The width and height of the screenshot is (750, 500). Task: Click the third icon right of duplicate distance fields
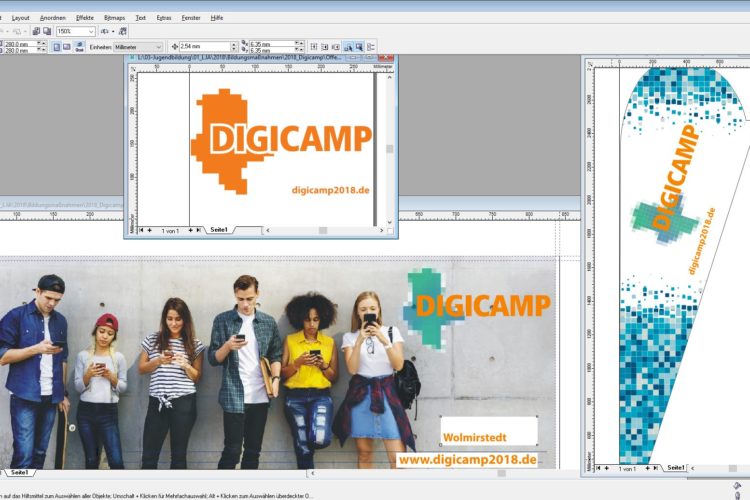[336, 47]
